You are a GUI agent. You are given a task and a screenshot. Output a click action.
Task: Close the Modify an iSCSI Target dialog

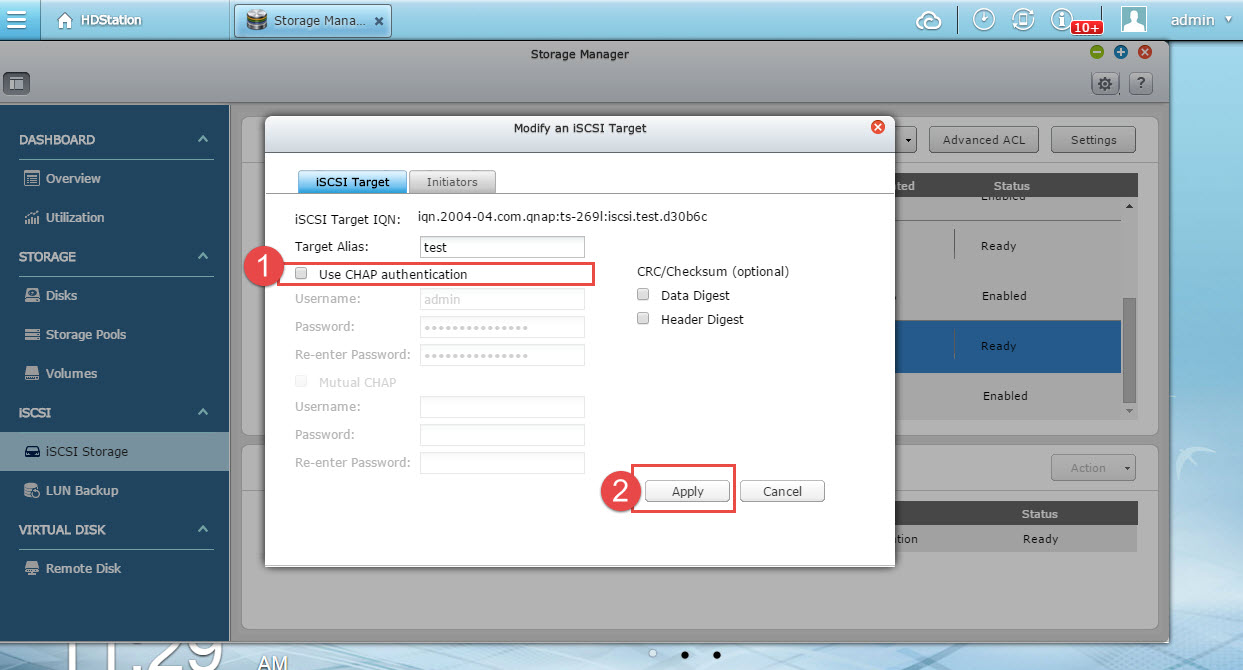click(x=878, y=127)
